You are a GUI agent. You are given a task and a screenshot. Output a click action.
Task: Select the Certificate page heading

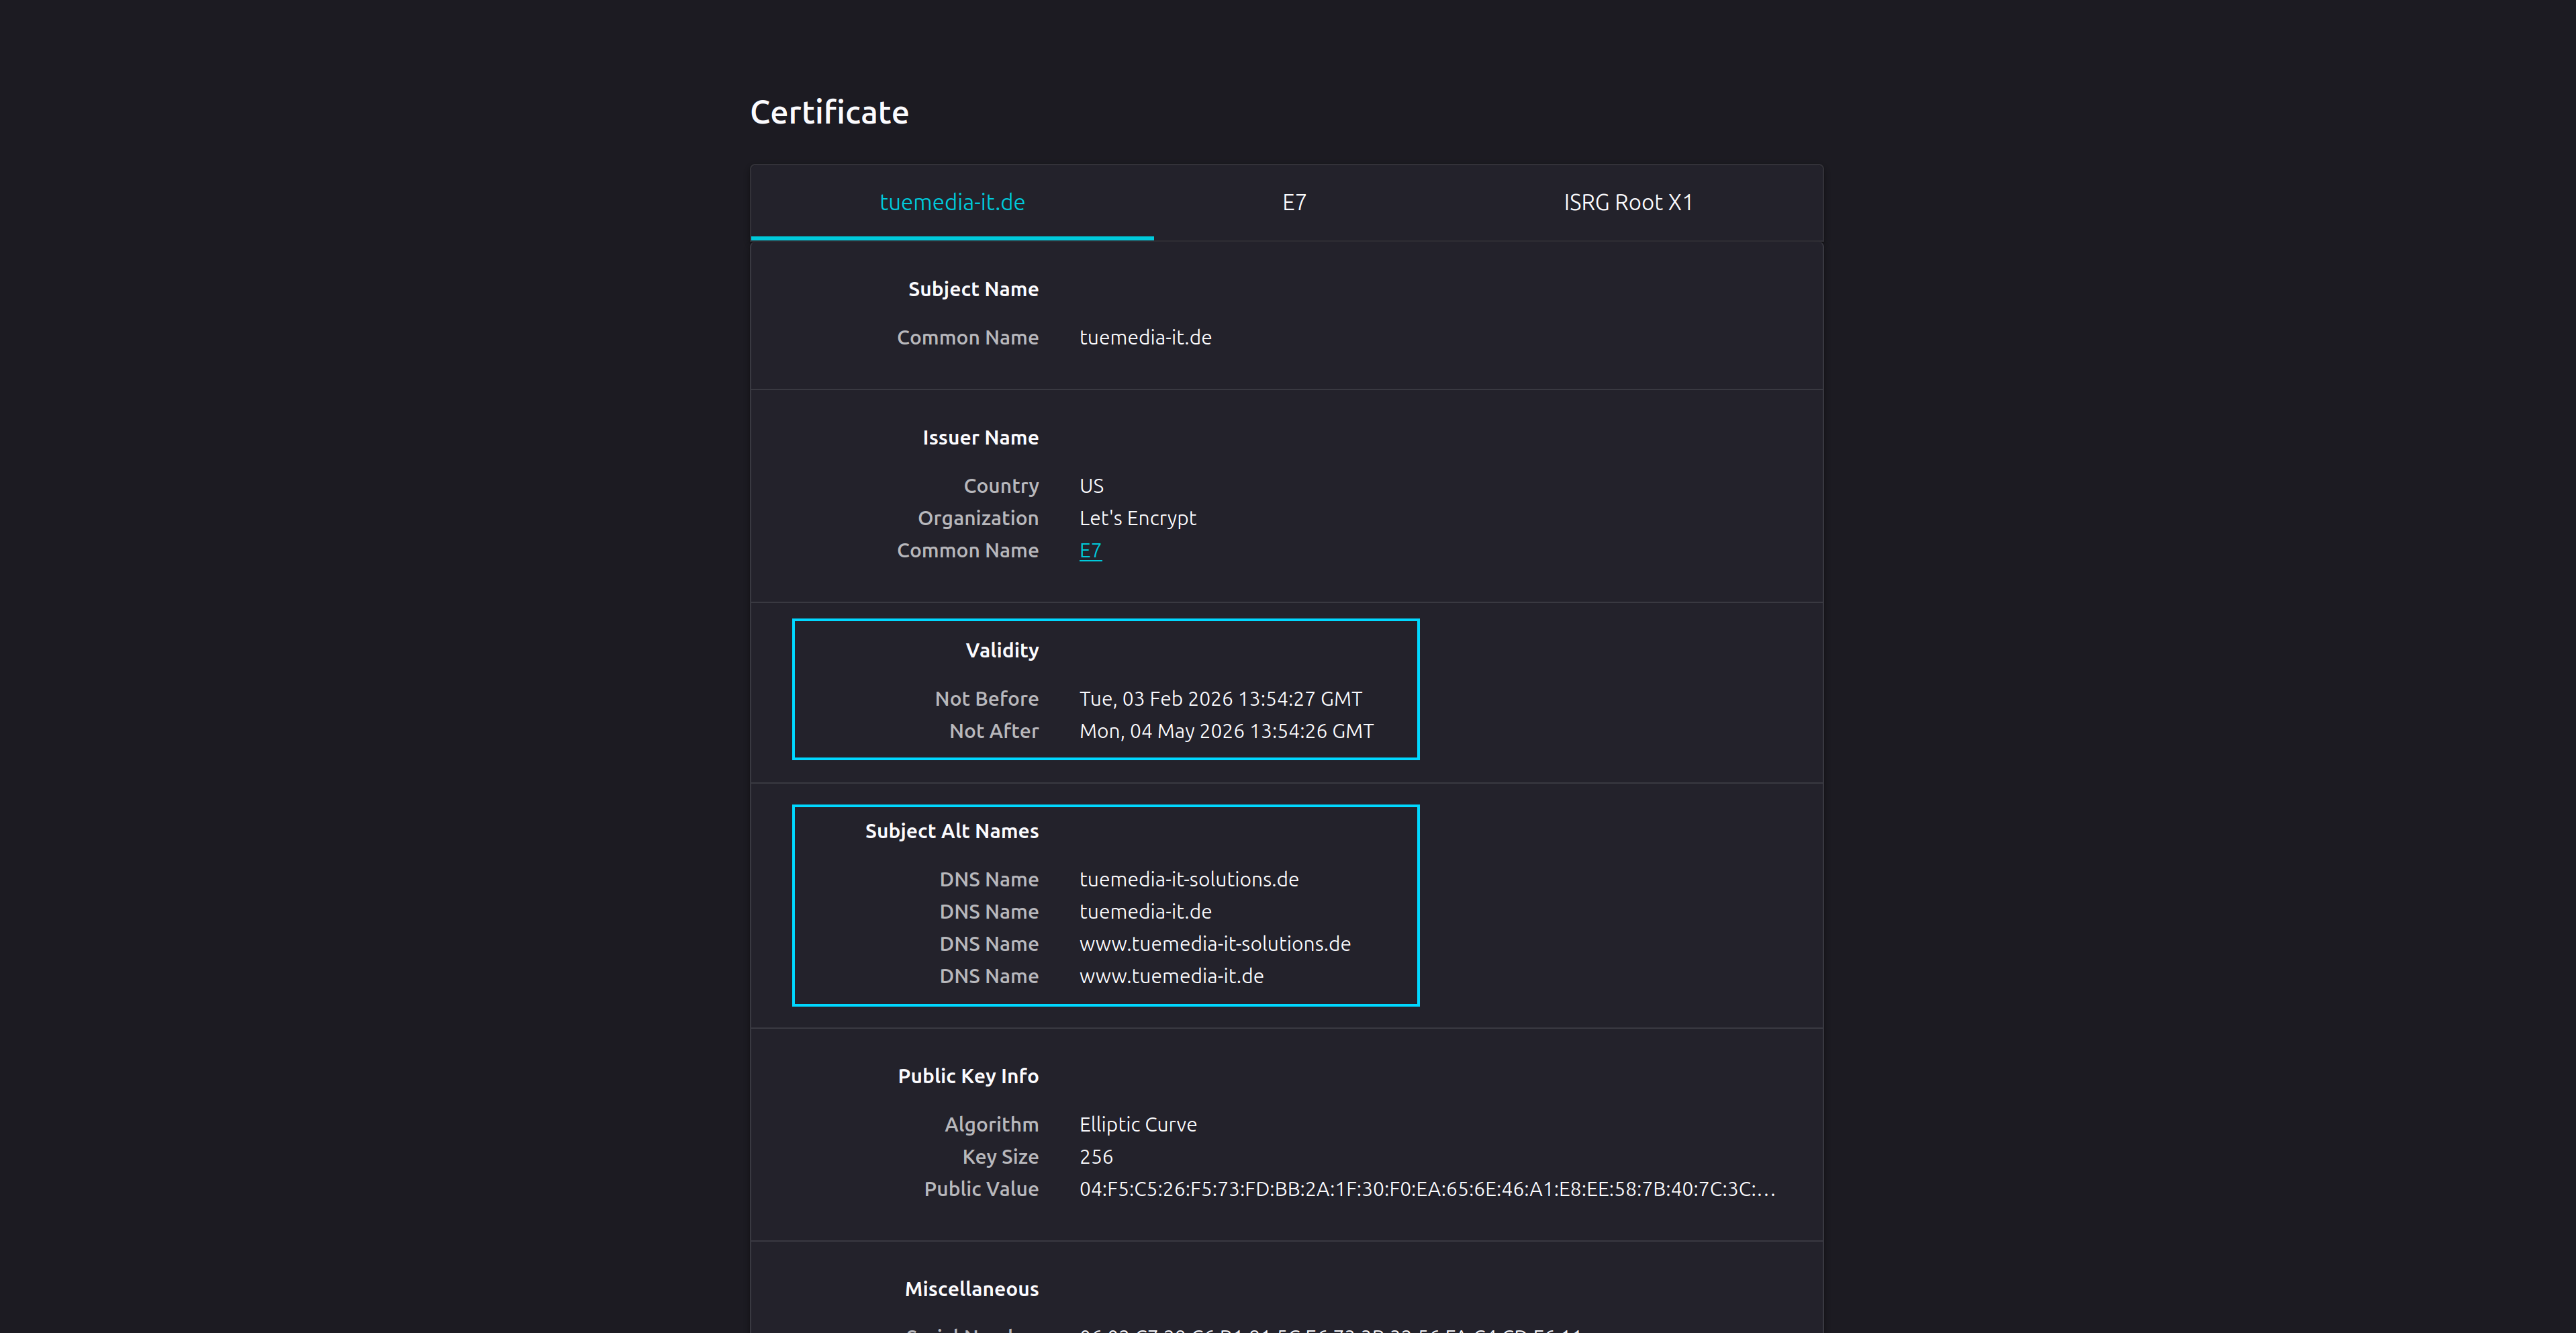coord(829,112)
